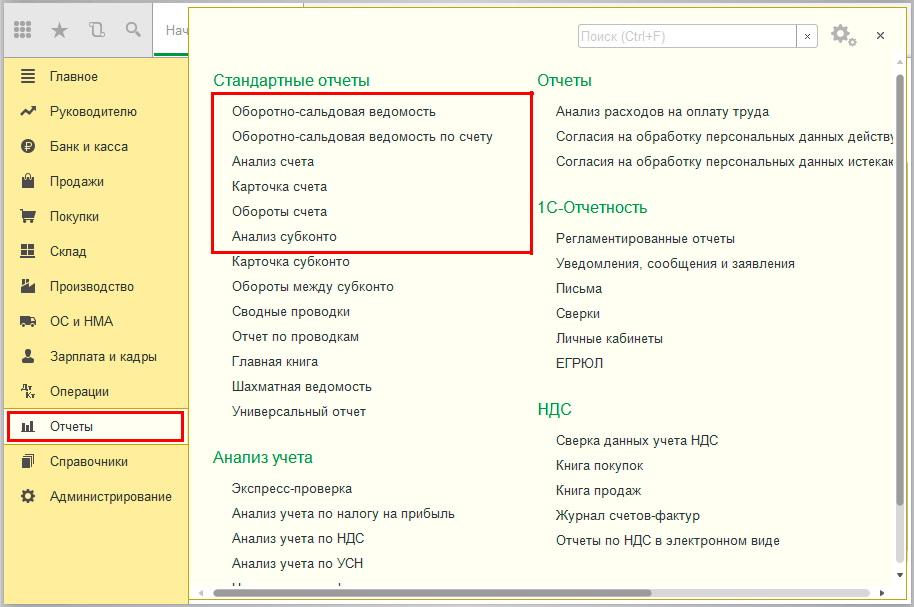The image size is (914, 607).
Task: Open Анализ расходов на оплату труда
Action: [662, 111]
